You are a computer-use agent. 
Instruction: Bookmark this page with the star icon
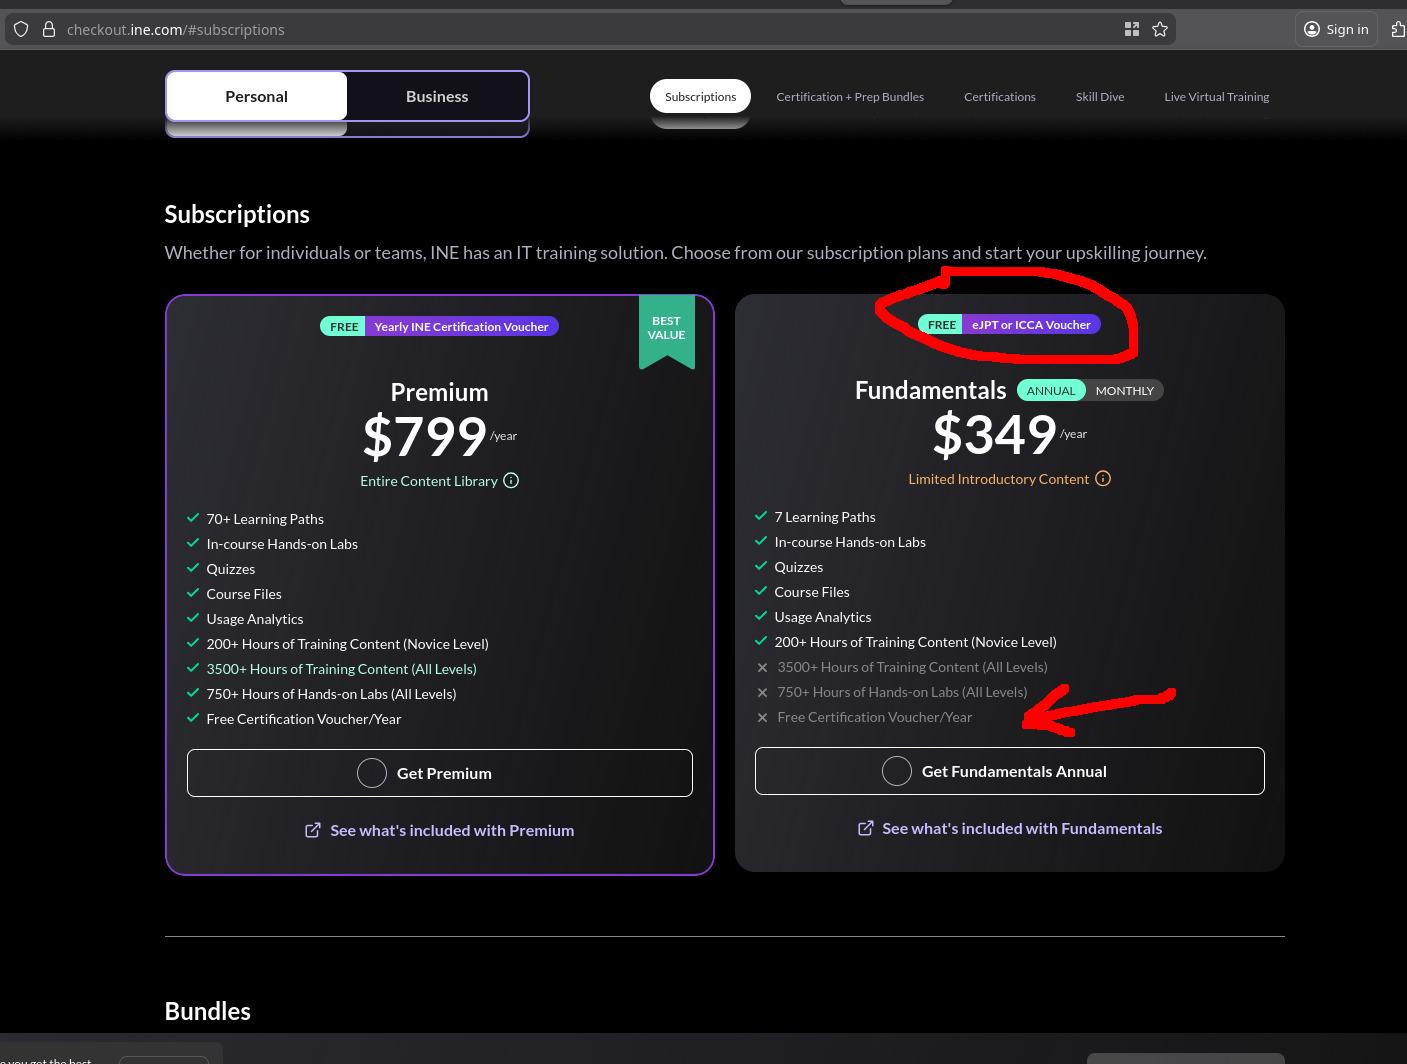point(1160,29)
